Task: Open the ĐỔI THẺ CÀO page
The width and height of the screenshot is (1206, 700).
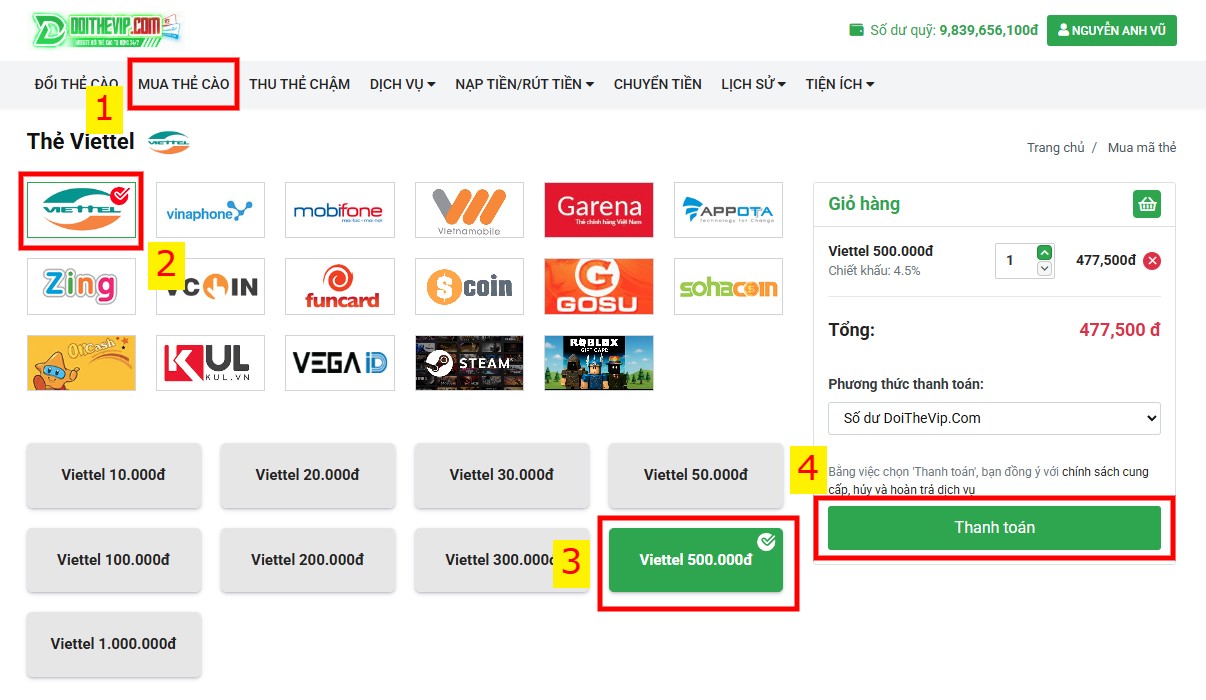Action: pyautogui.click(x=76, y=84)
